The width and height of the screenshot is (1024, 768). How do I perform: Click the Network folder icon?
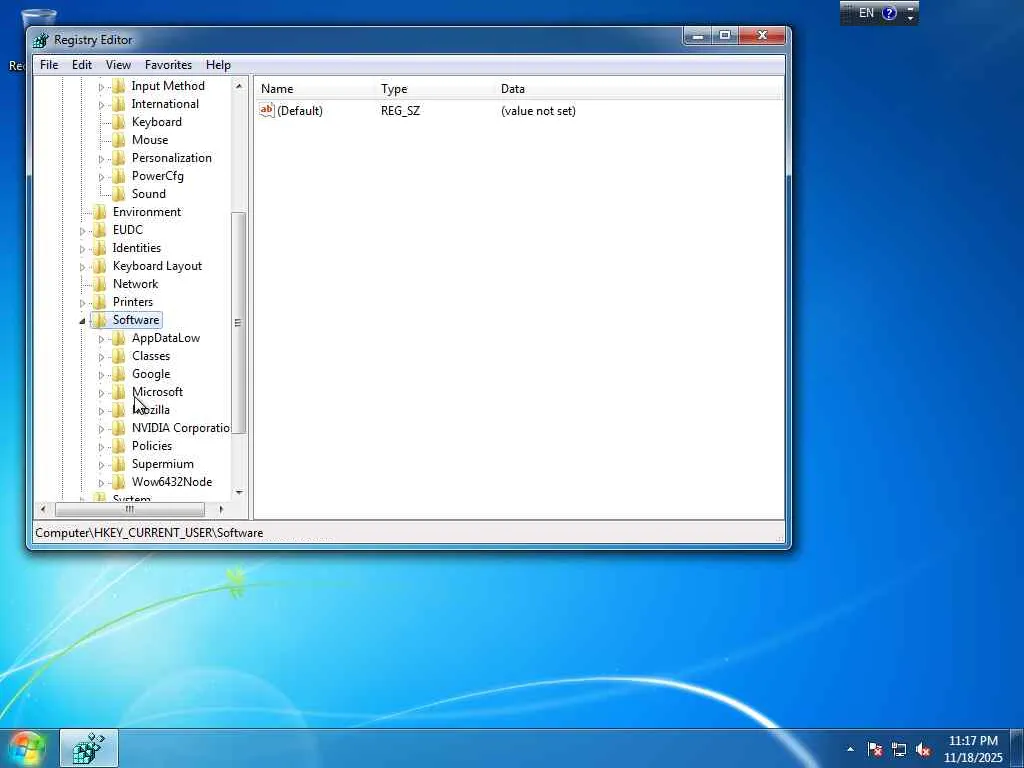(99, 283)
